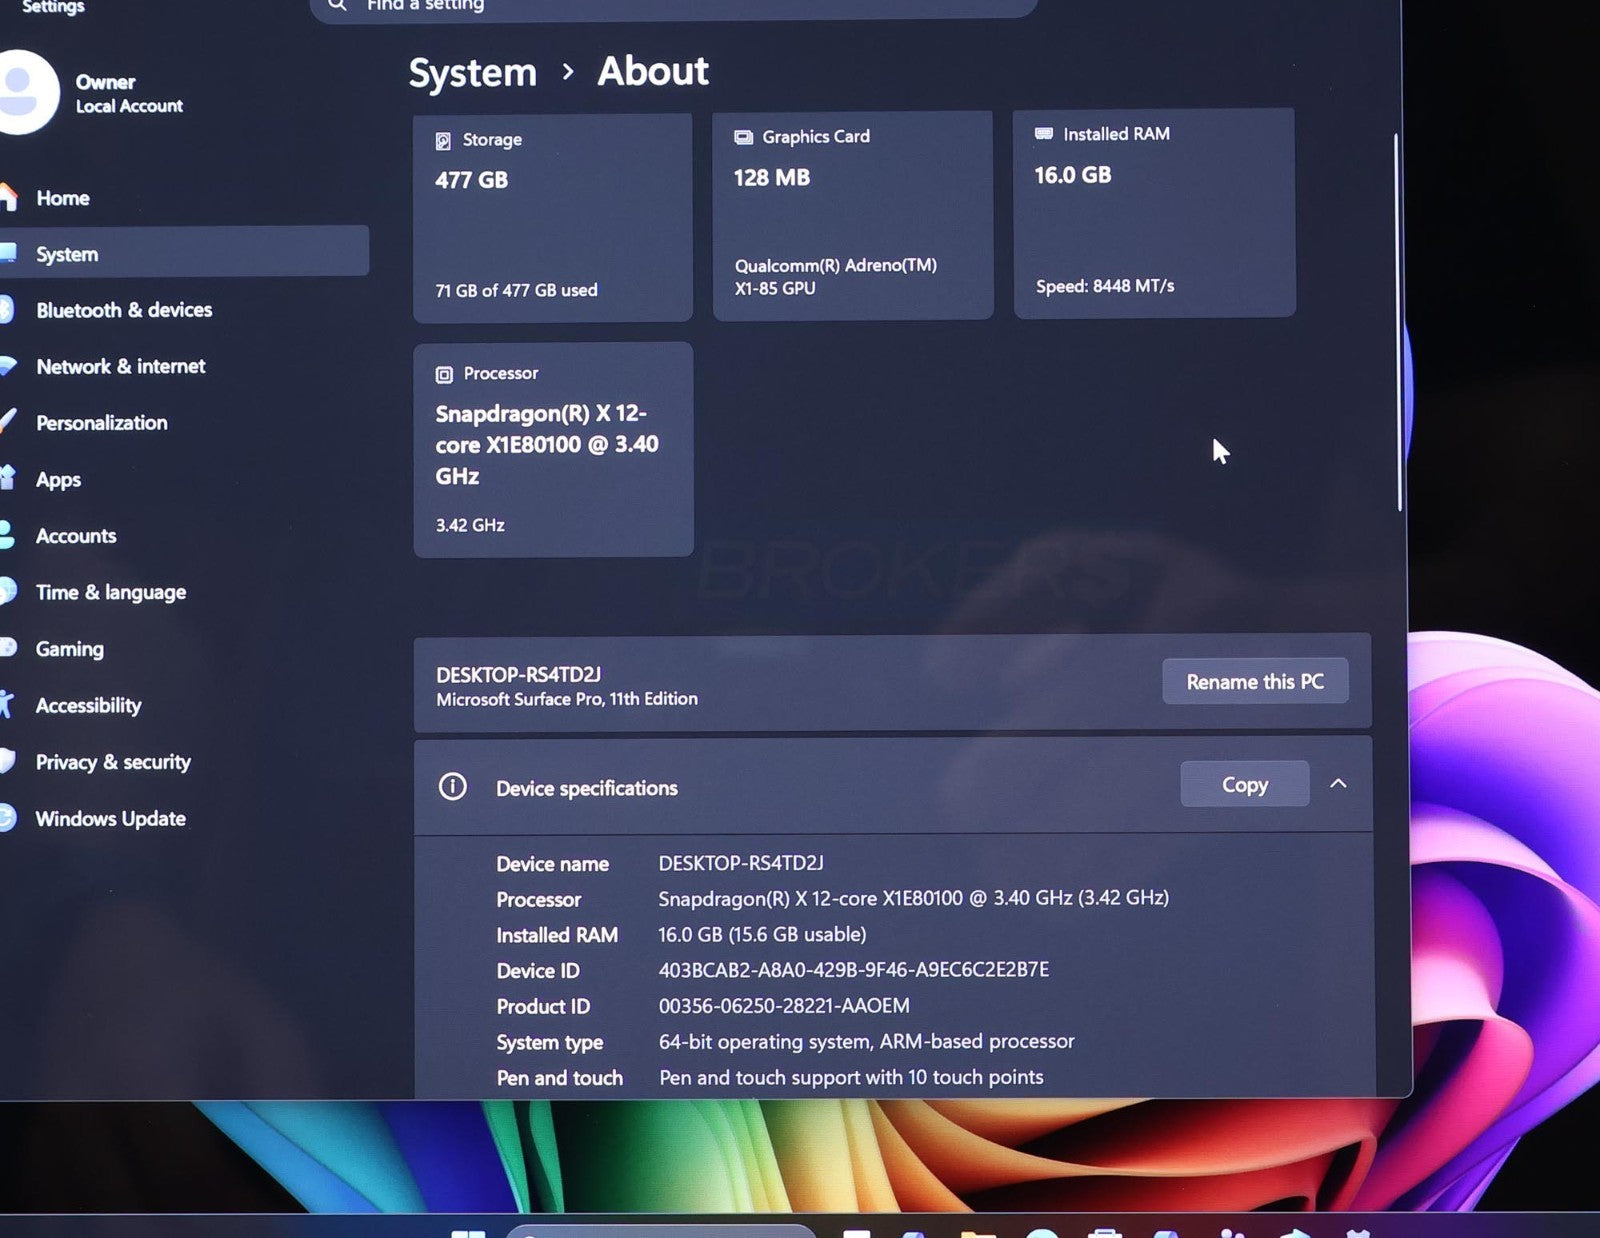The height and width of the screenshot is (1238, 1600).
Task: Open the Storage card showing 477 GB
Action: [x=553, y=218]
